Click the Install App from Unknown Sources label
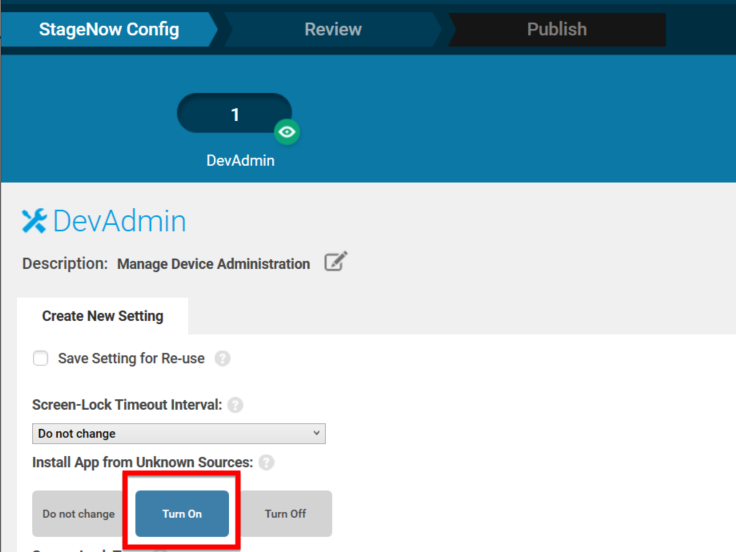Image resolution: width=736 pixels, height=552 pixels. pyautogui.click(x=142, y=463)
